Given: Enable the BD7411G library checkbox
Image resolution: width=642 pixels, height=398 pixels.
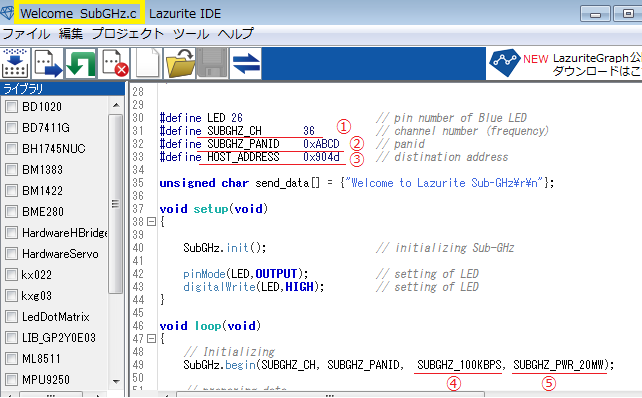Looking at the screenshot, I should pos(11,128).
